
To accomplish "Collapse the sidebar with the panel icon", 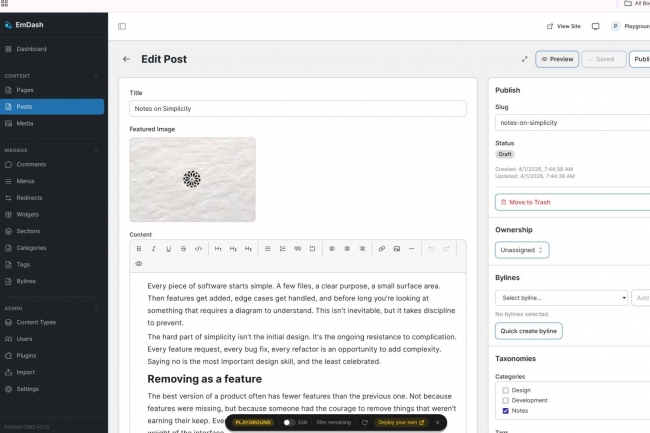I will pyautogui.click(x=122, y=26).
